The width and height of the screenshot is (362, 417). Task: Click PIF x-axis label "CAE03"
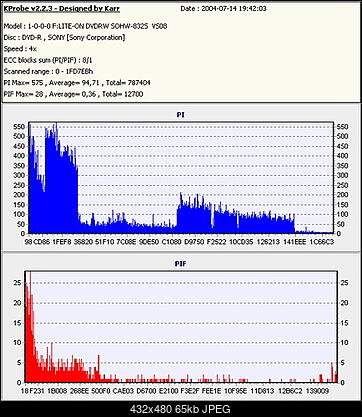[123, 391]
